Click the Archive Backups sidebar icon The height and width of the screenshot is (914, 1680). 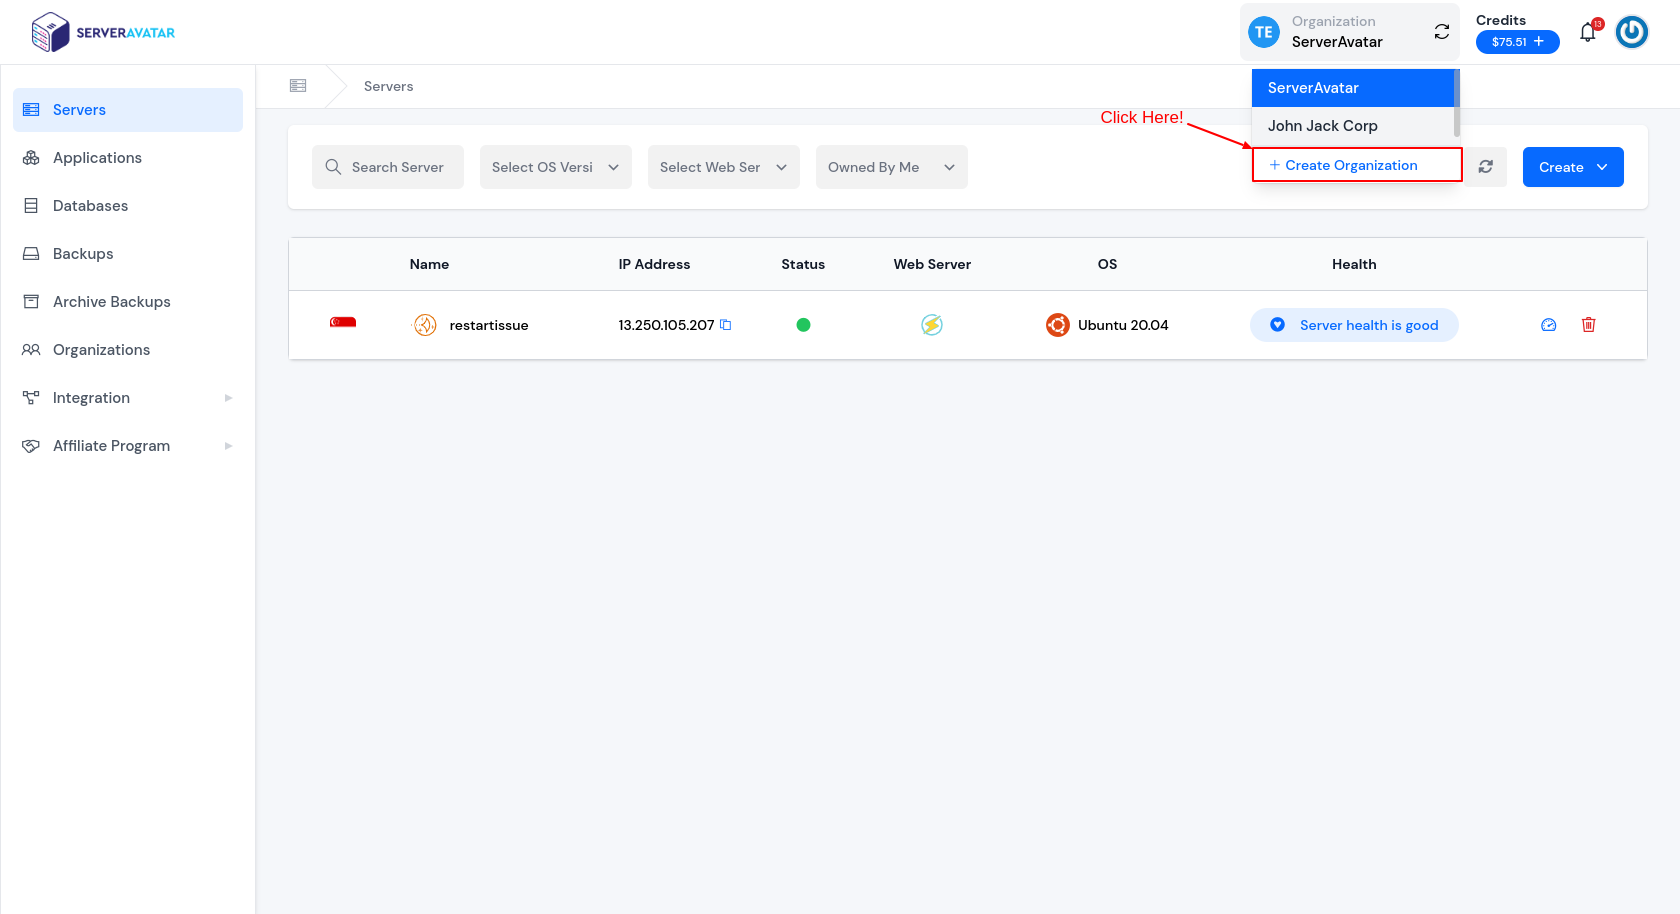[x=31, y=302]
